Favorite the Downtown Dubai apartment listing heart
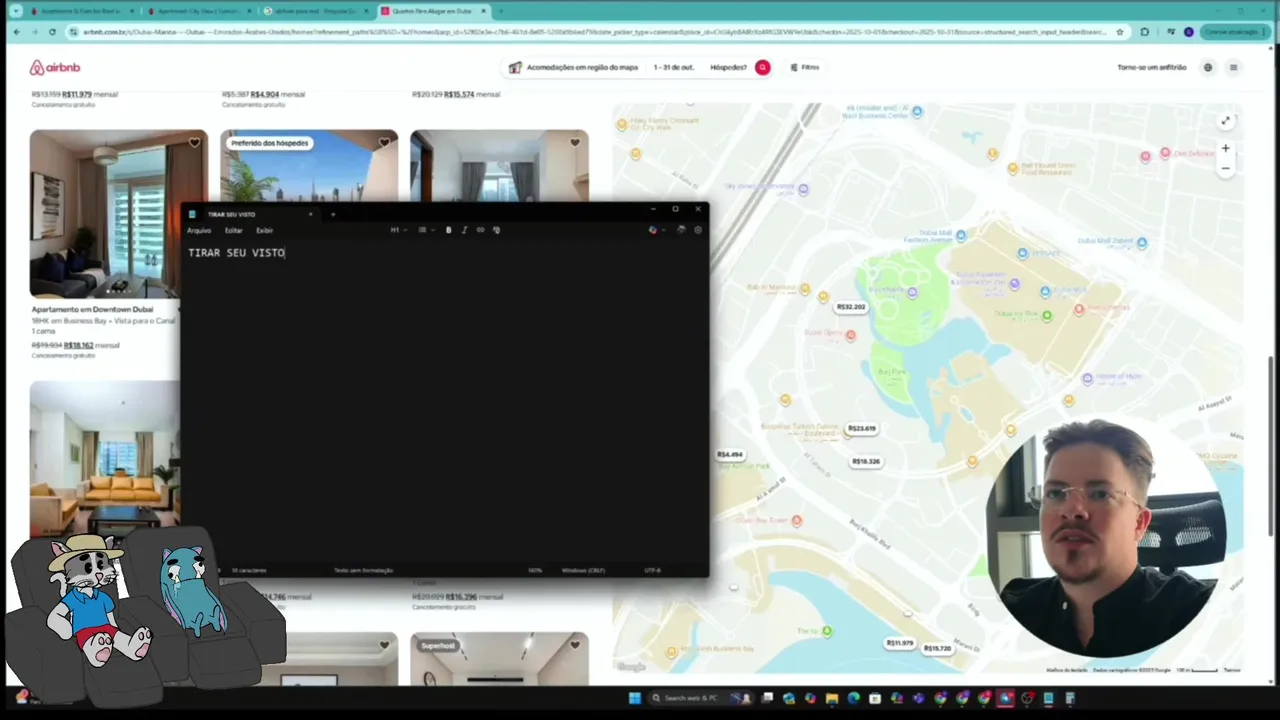Image resolution: width=1280 pixels, height=720 pixels. coord(194,143)
